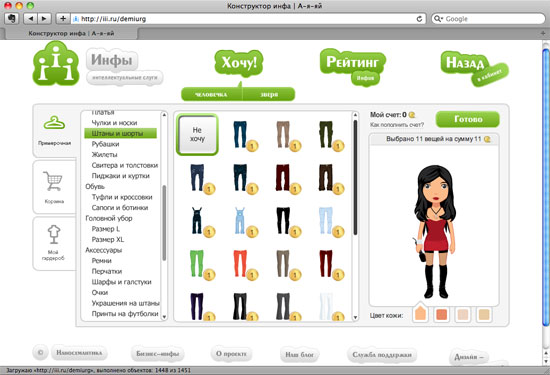550x375 pixels.
Task: Open the Жилеты category
Action: pyautogui.click(x=104, y=154)
